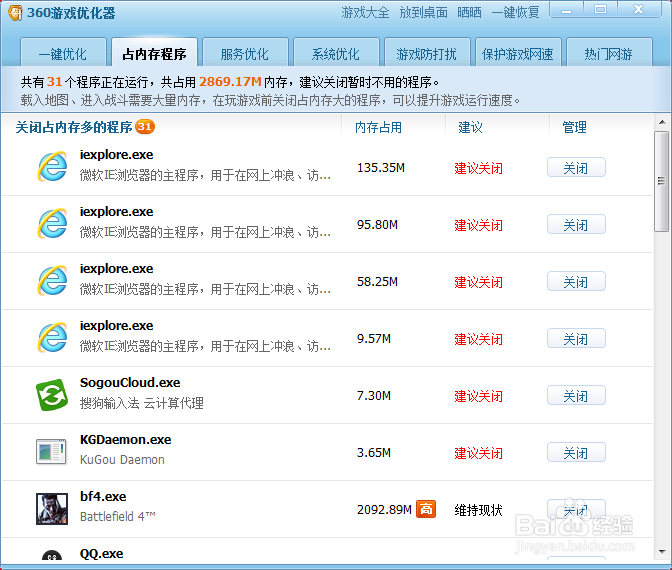Click the 放到桌面 link
This screenshot has height=570, width=672.
point(423,12)
